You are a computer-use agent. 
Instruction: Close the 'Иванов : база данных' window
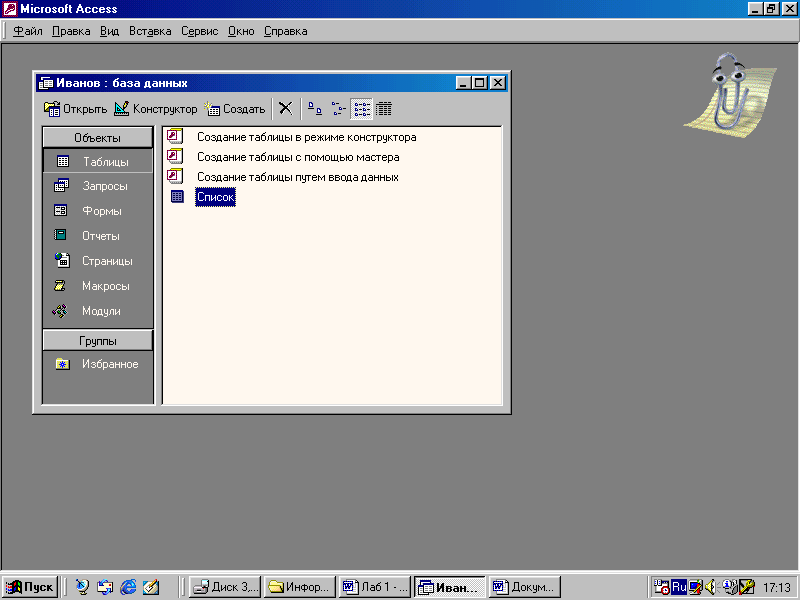pyautogui.click(x=498, y=83)
